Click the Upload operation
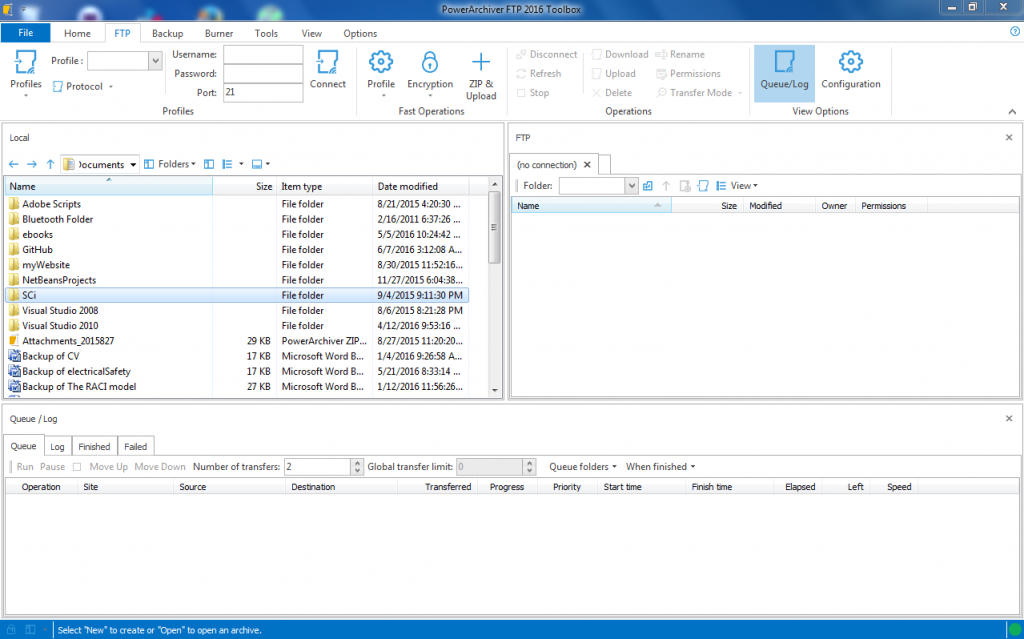Screen dimensions: 1024x639 [613, 73]
